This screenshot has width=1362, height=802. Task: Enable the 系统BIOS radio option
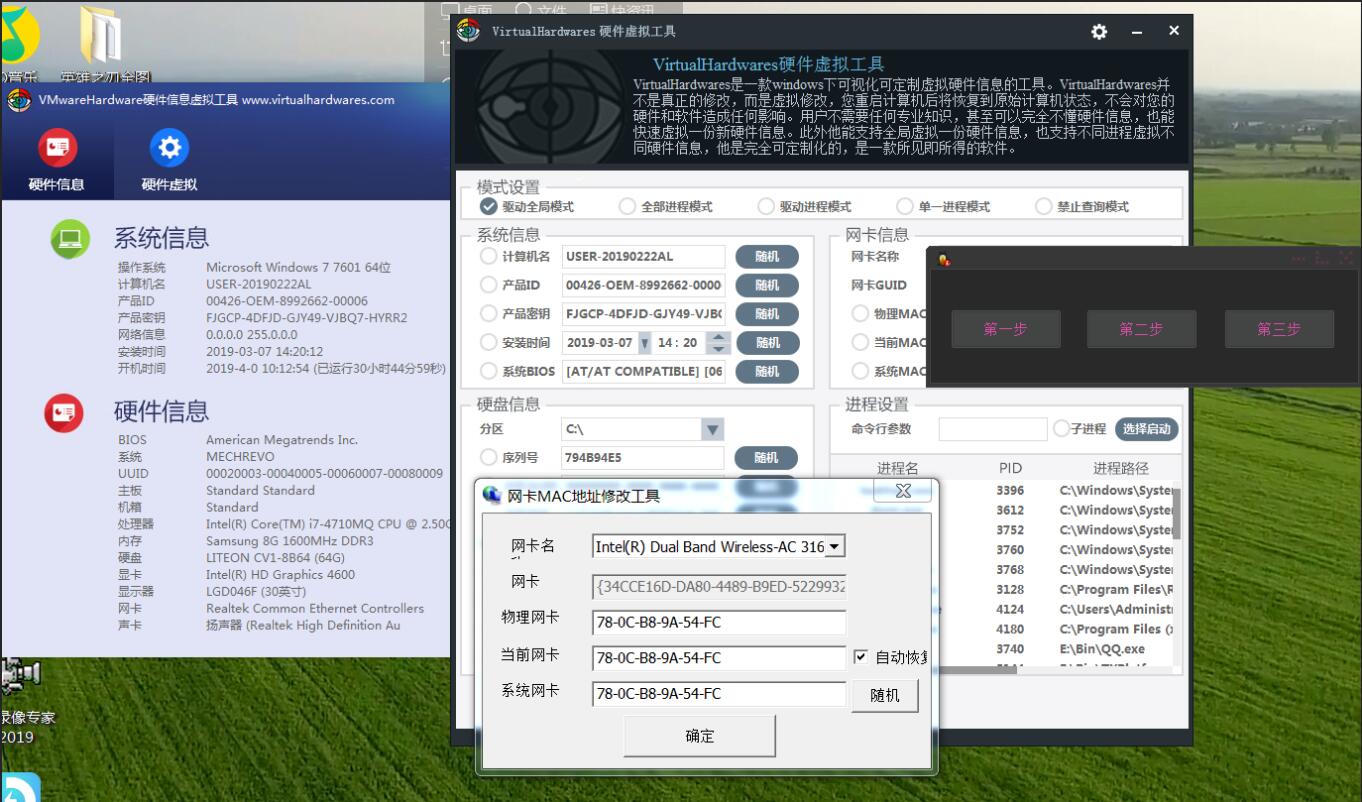point(488,371)
